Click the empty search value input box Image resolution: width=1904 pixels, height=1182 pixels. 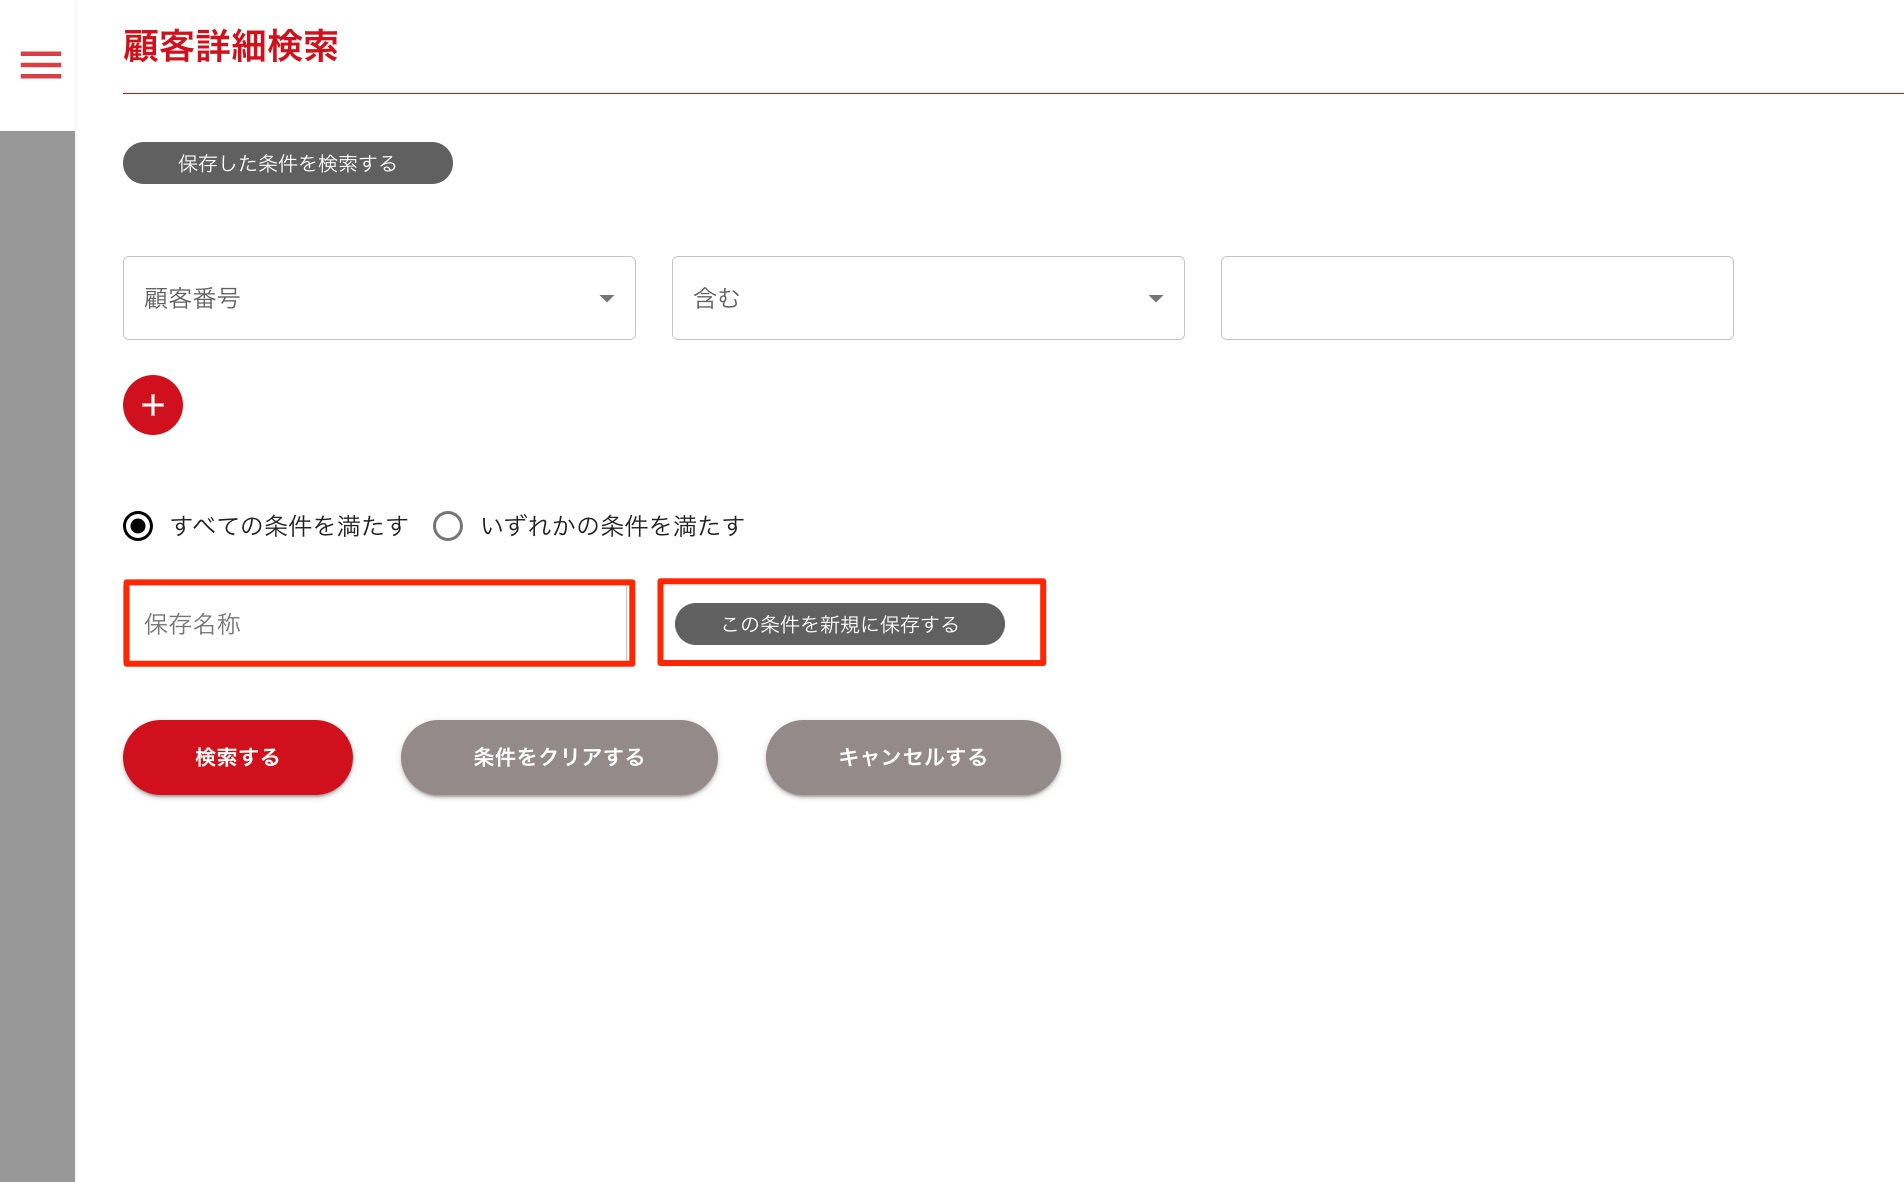pos(1476,298)
